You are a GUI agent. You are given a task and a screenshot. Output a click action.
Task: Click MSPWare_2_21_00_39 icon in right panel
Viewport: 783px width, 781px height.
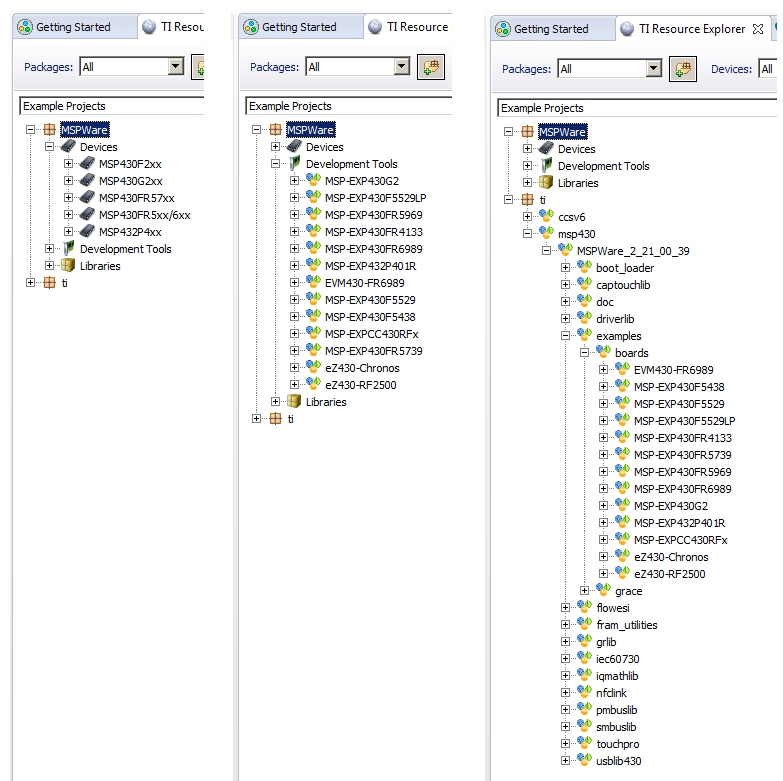(x=565, y=250)
